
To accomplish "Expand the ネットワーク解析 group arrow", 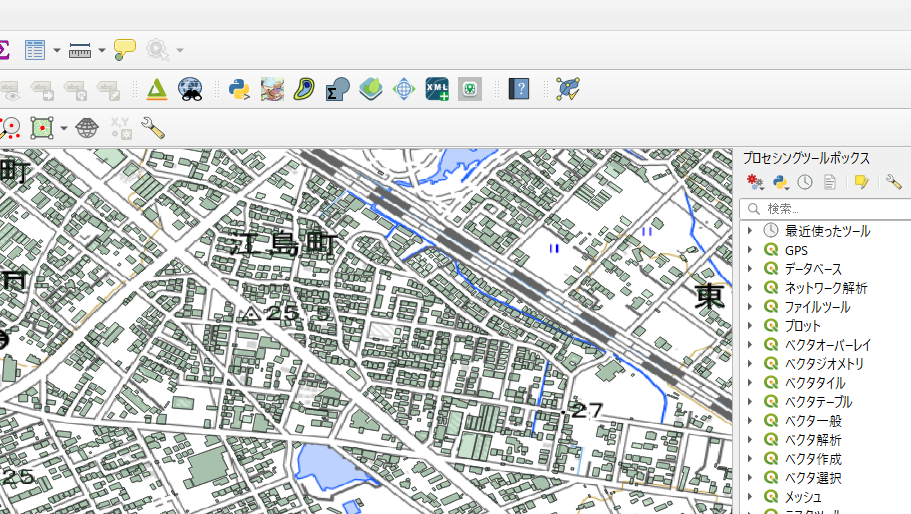I will [750, 288].
